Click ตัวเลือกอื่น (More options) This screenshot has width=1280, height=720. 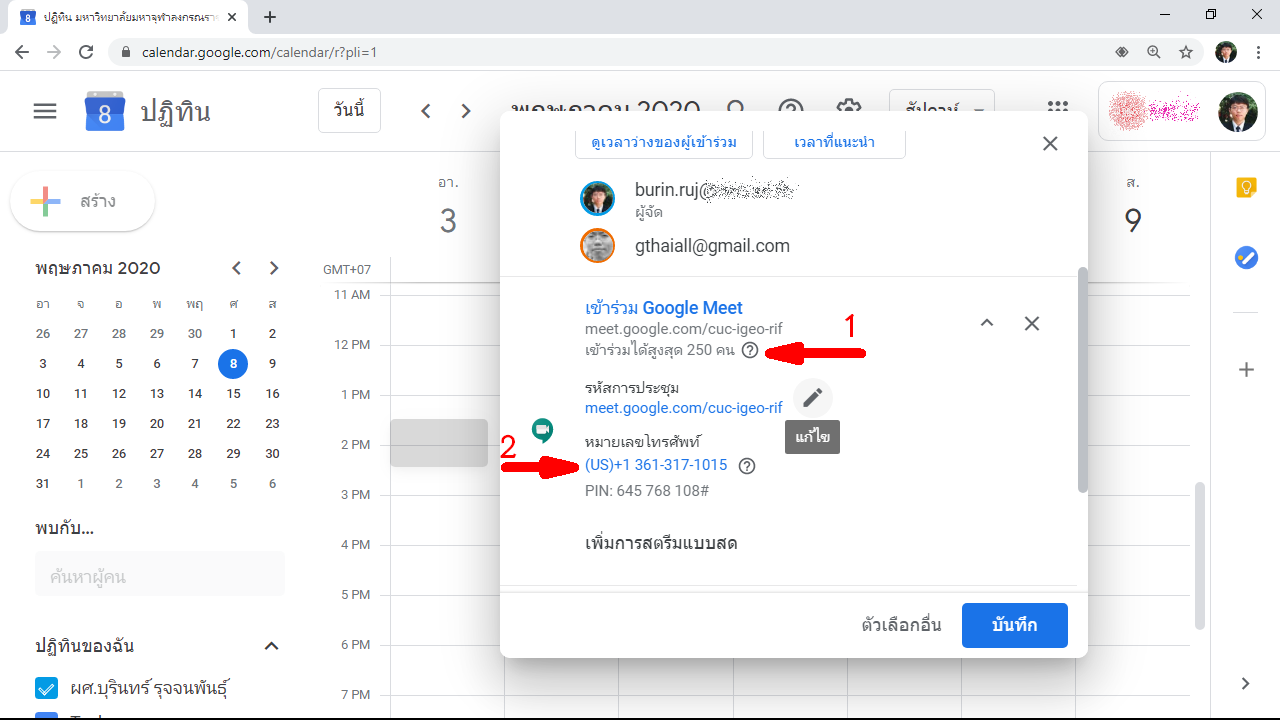coord(901,625)
